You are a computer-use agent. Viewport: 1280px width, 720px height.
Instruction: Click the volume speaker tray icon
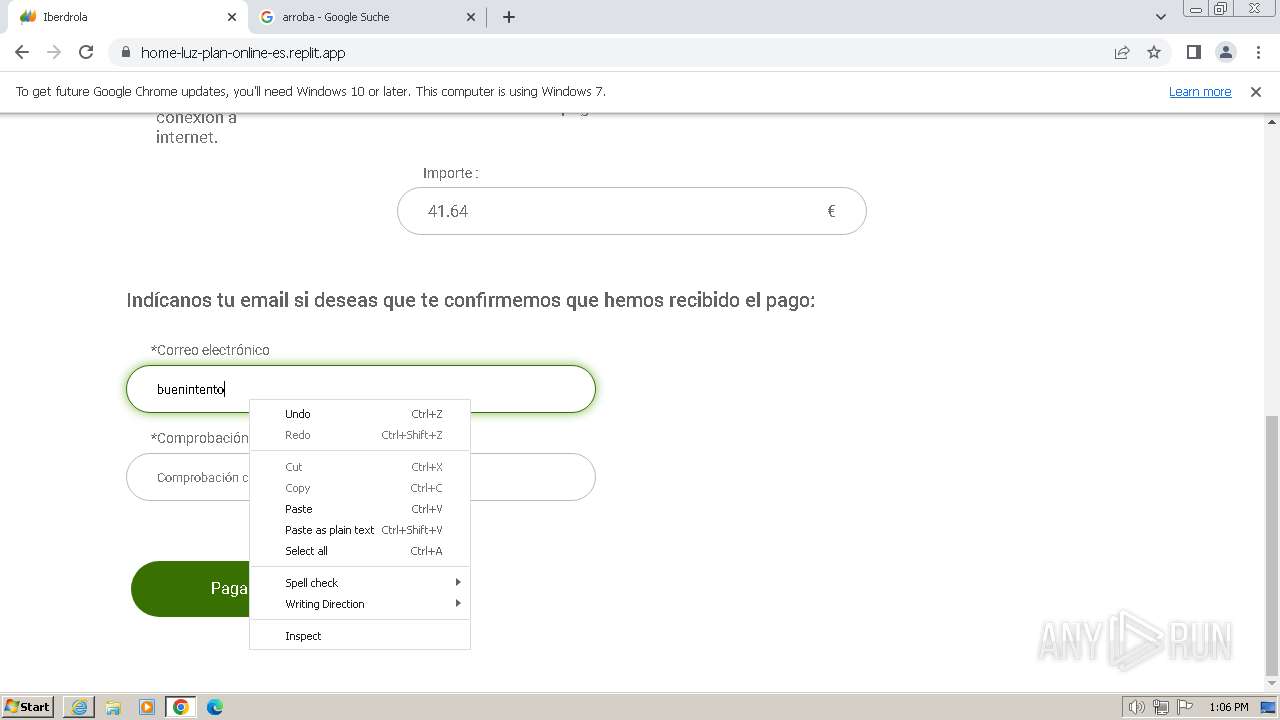[x=1136, y=707]
